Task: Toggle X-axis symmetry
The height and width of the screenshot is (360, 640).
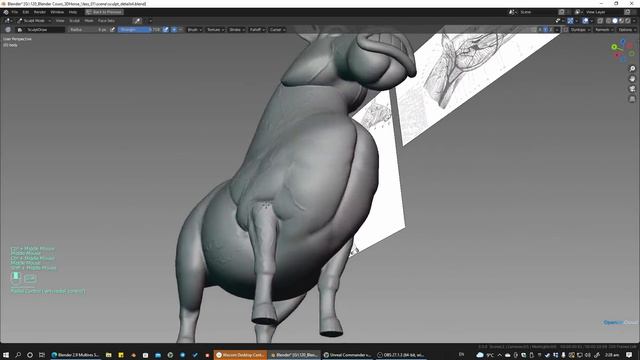Action: 540,30
